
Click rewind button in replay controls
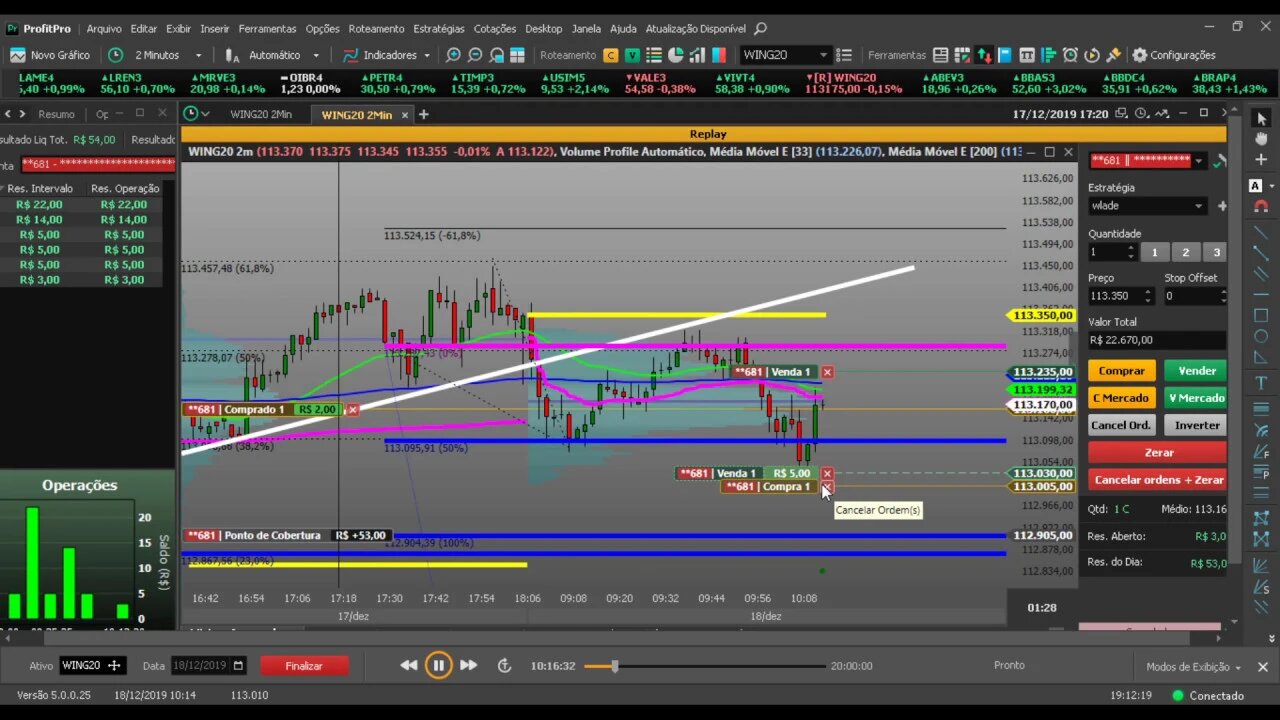tap(409, 665)
